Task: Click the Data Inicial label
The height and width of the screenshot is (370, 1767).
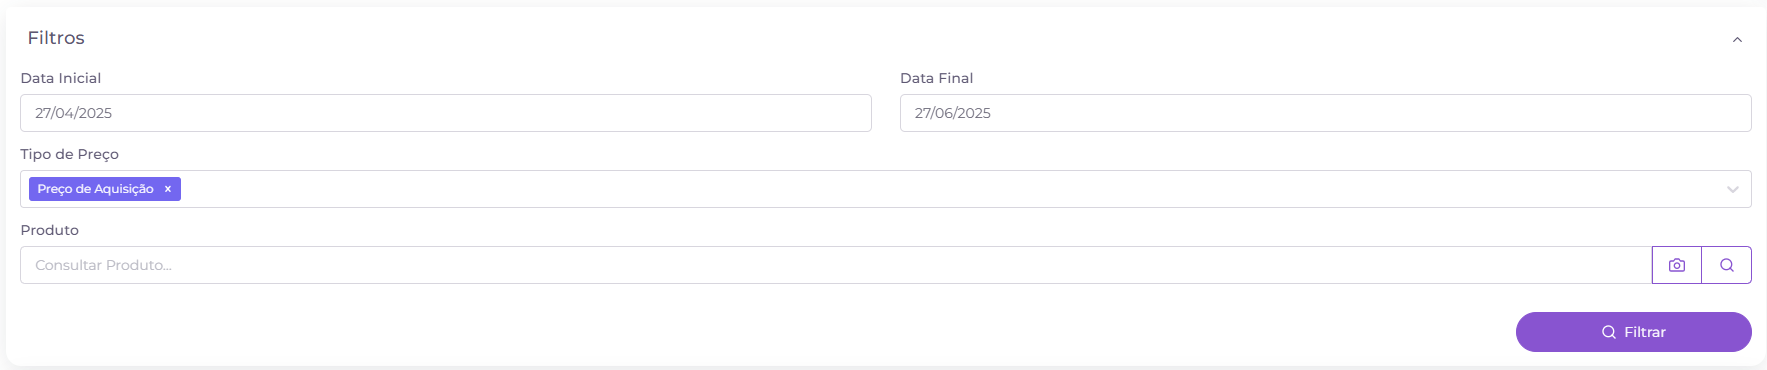Action: [x=61, y=78]
